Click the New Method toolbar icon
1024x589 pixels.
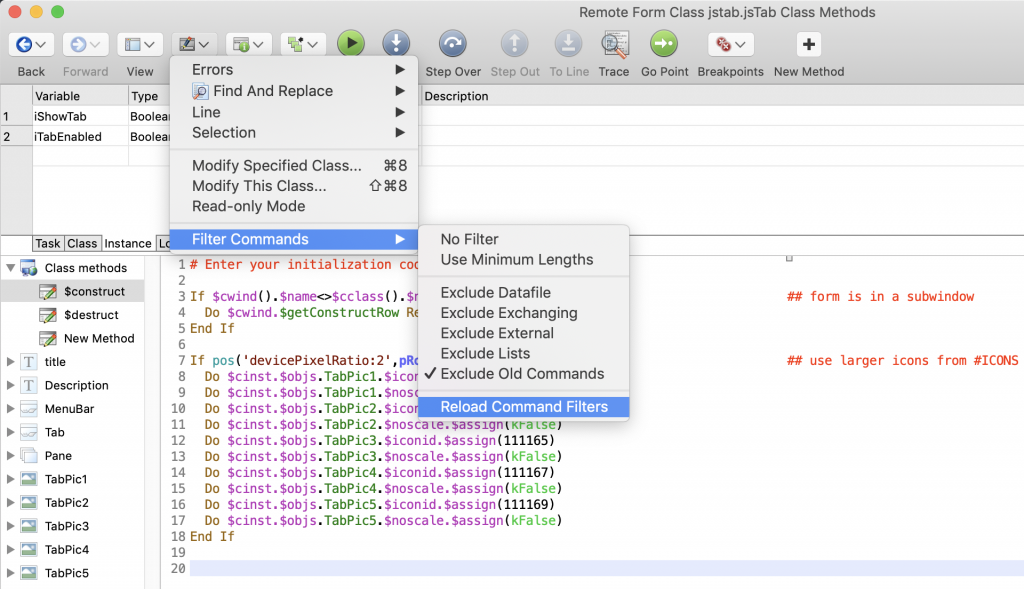(x=808, y=43)
